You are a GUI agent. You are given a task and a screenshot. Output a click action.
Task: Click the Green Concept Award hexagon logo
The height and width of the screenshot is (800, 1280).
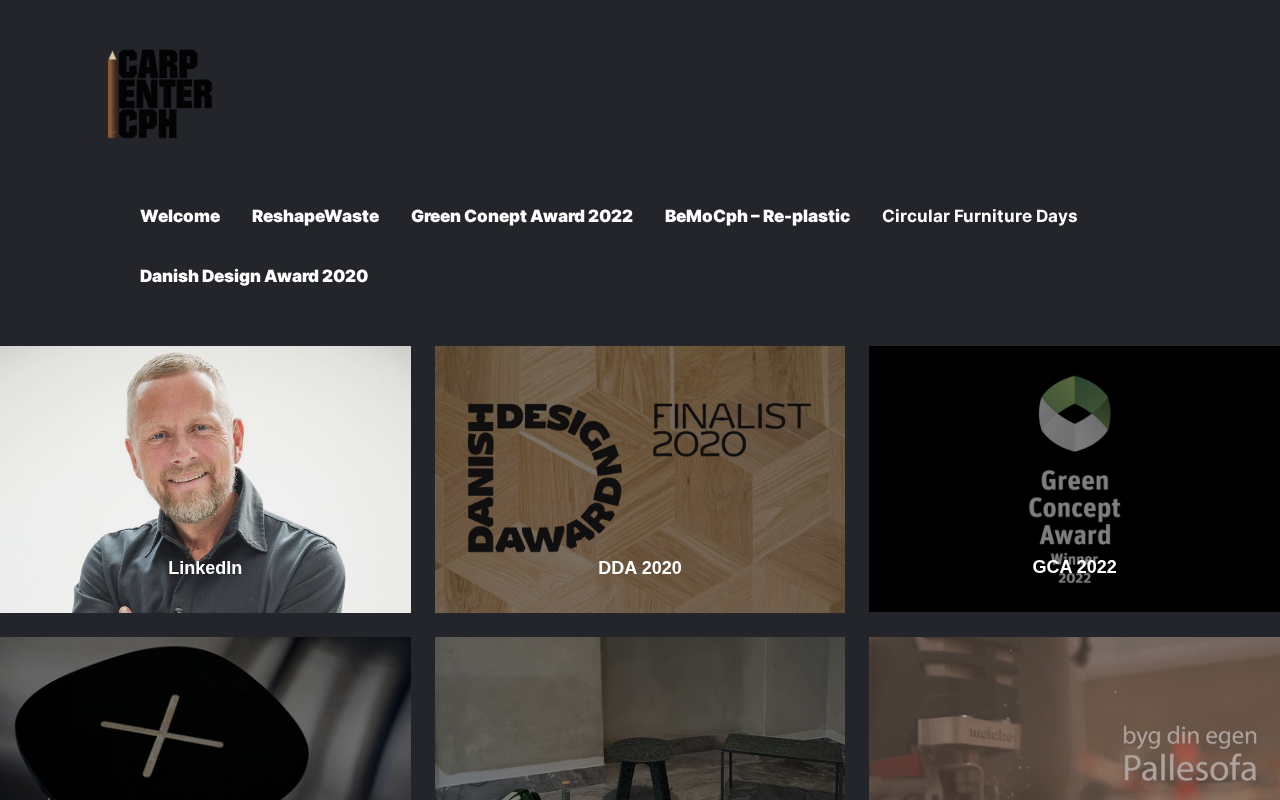(x=1075, y=413)
